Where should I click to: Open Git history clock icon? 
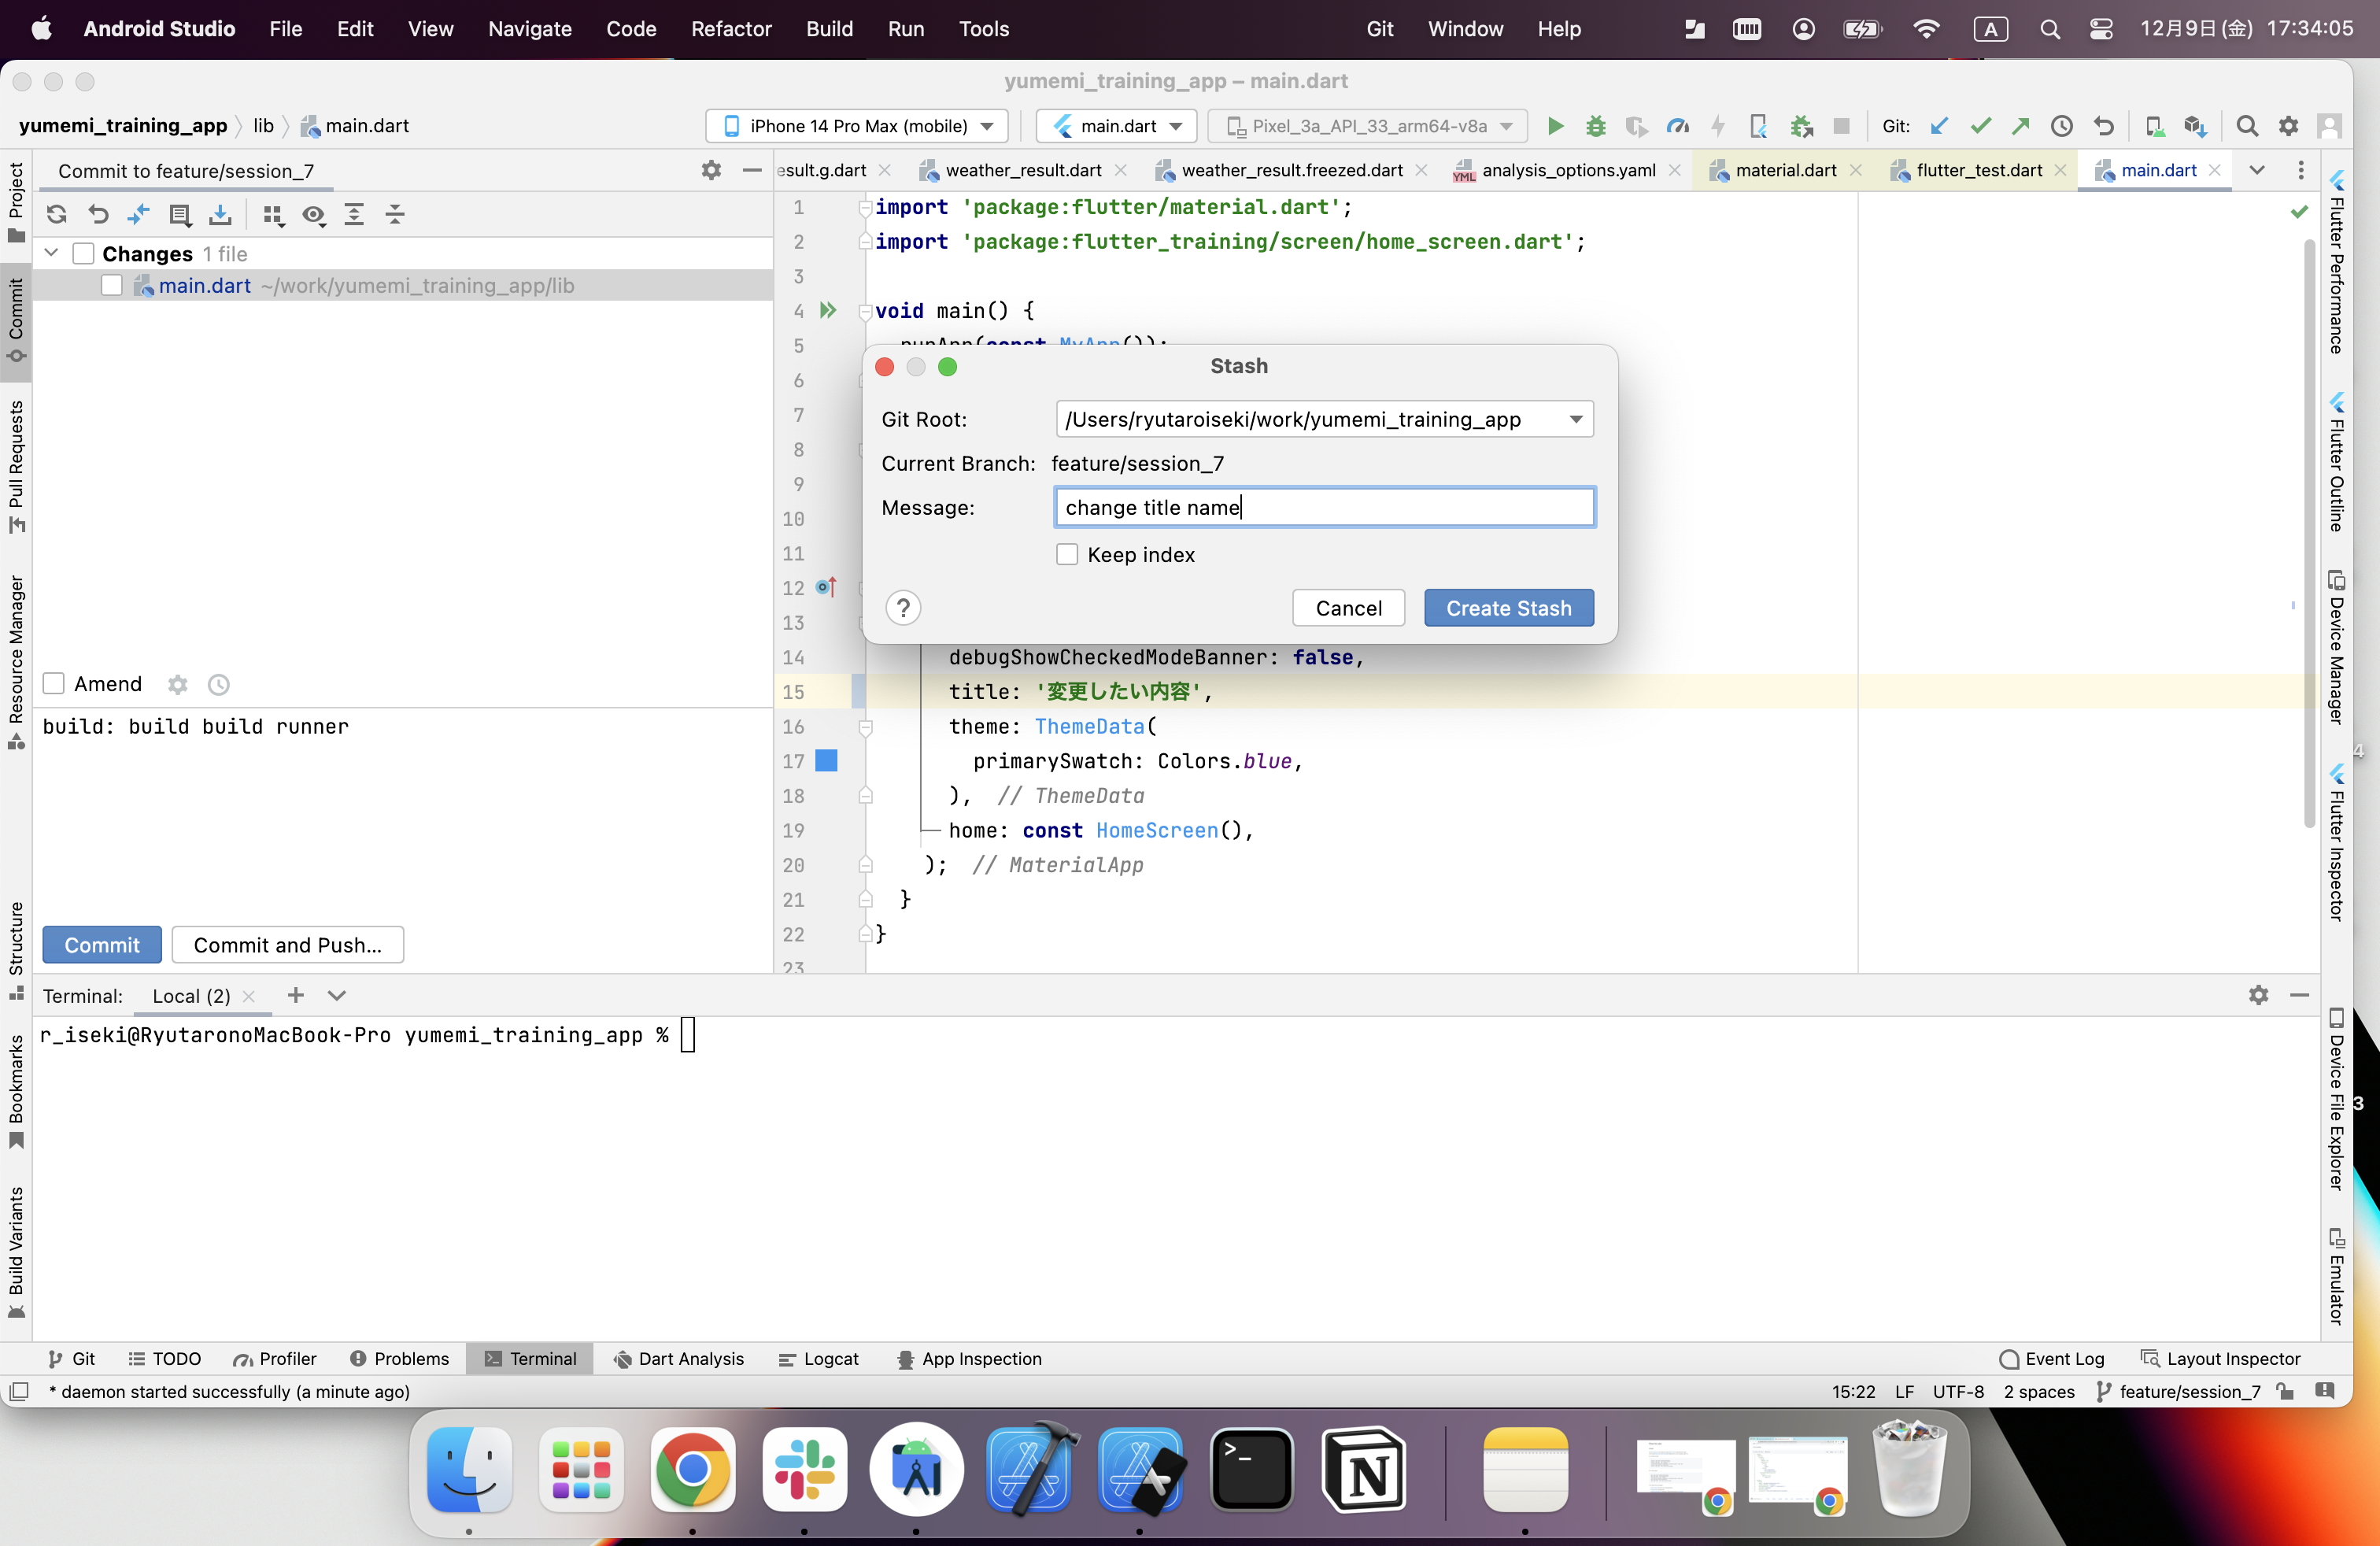point(2061,126)
